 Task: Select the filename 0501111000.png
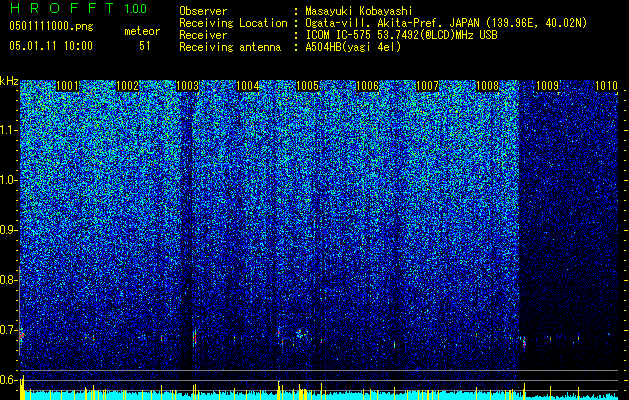click(x=51, y=26)
